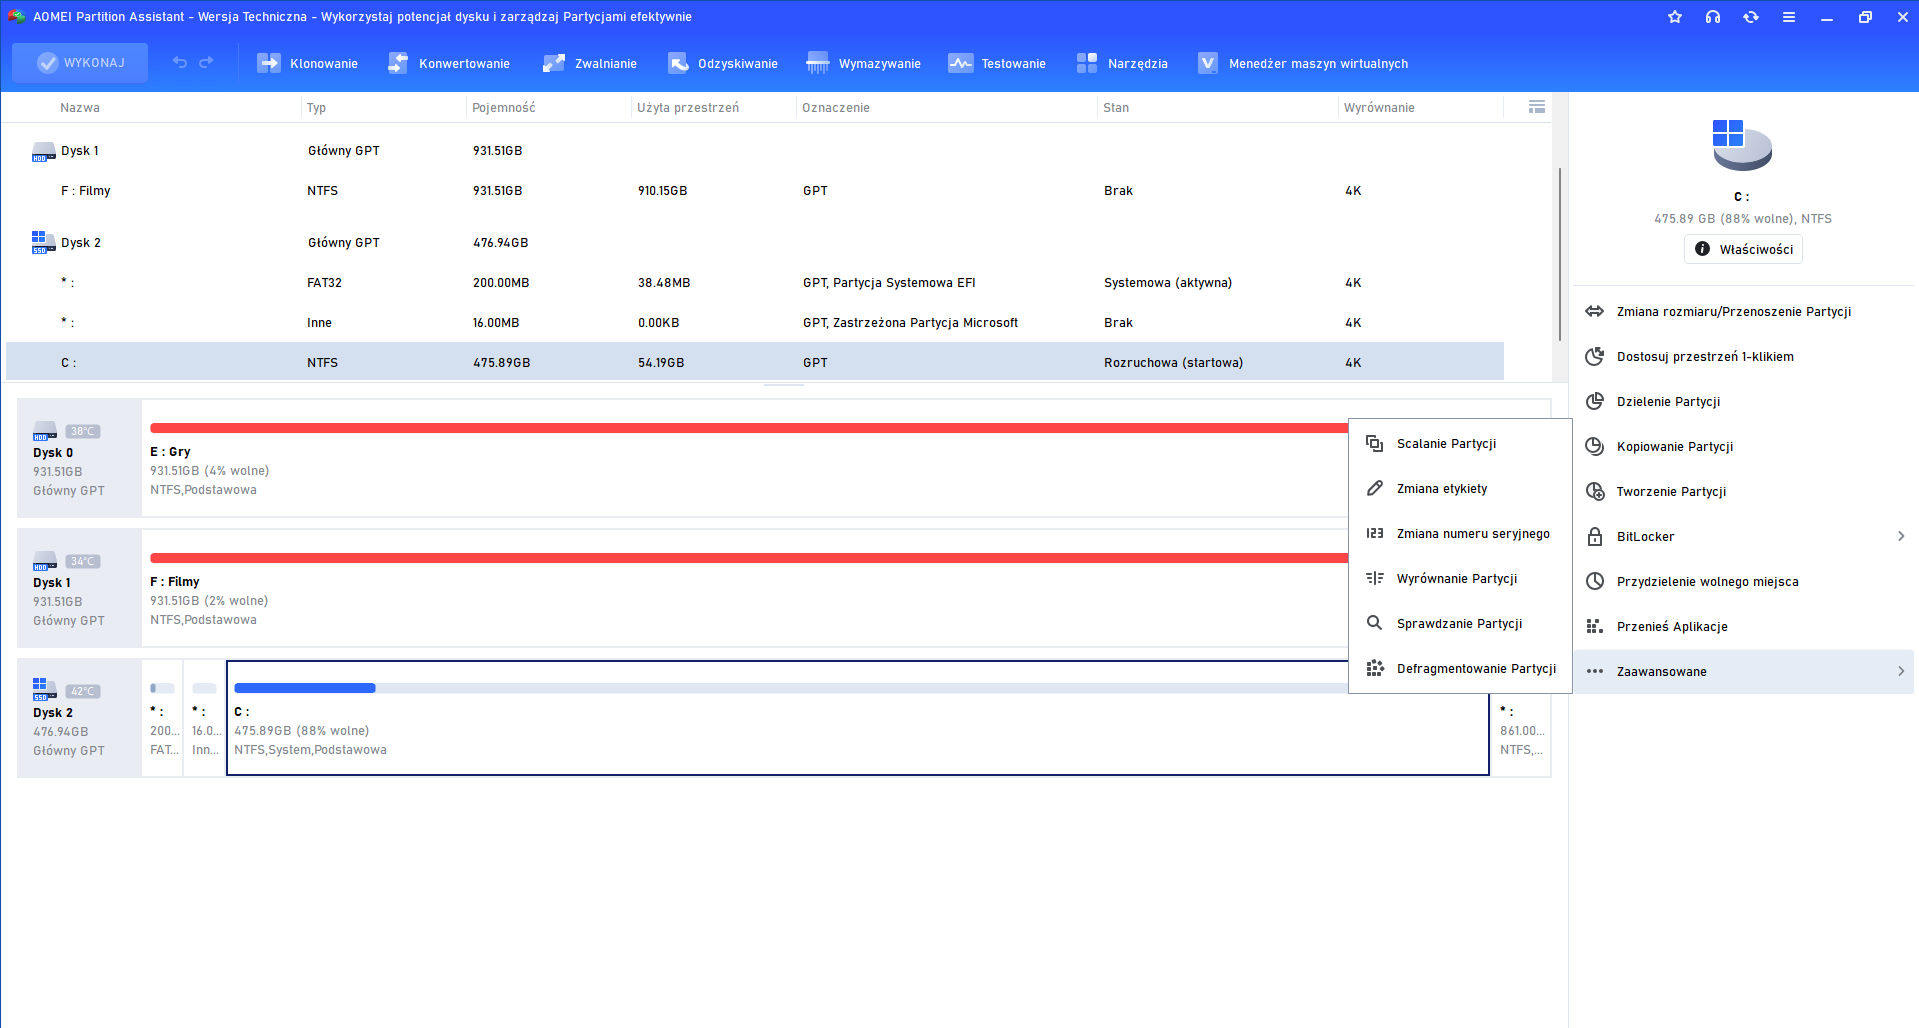Click the partition list vertical scrollbar
1919x1028 pixels.
tap(1560, 254)
